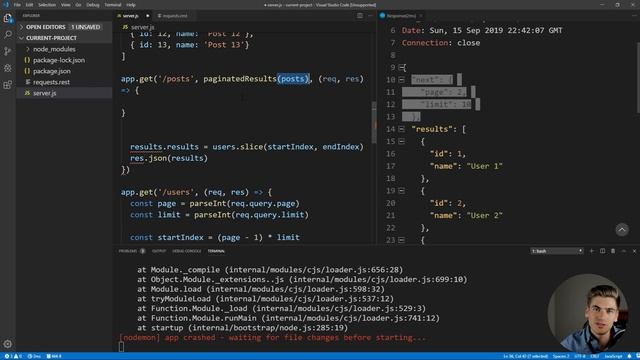Open requests.rest in the explorer
Viewport: 640px width, 360px height.
51,82
